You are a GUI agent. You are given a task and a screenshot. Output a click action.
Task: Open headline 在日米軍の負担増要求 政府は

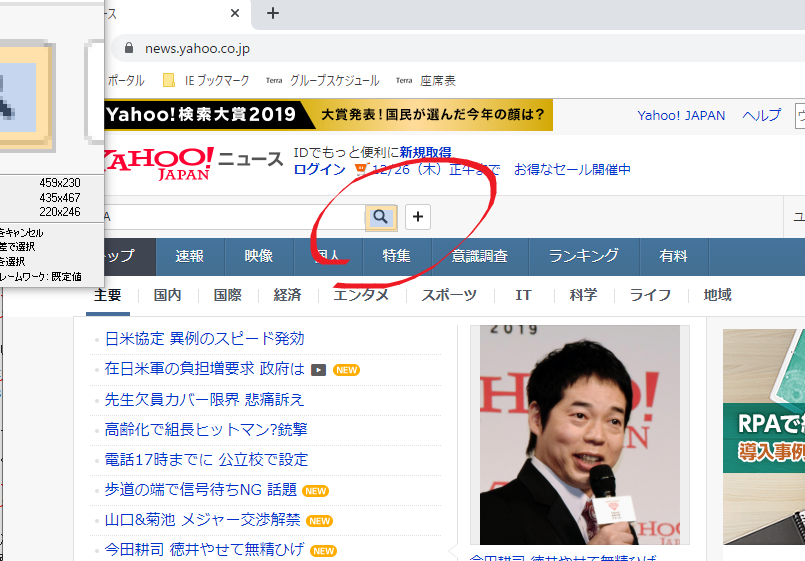(x=205, y=369)
